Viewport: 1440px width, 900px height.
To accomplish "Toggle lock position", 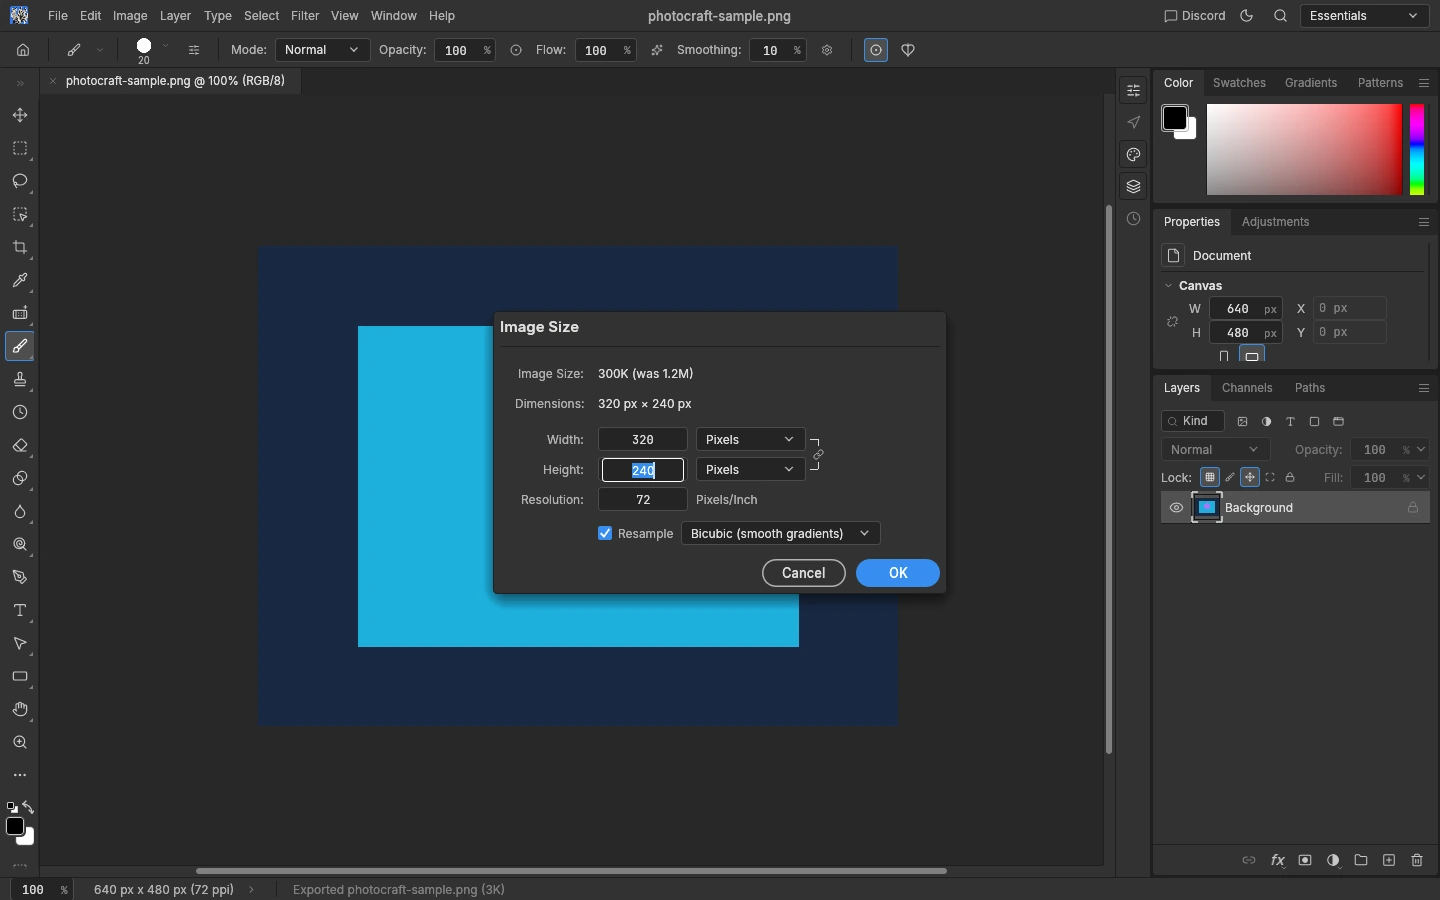I will click(1250, 477).
